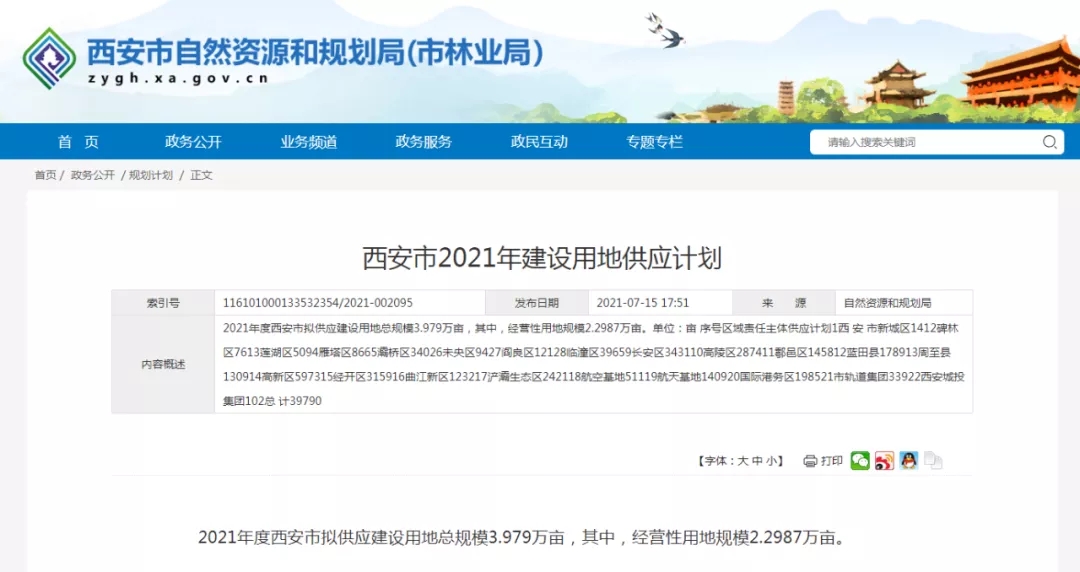Click the printer icon
Image resolution: width=1080 pixels, height=572 pixels.
pyautogui.click(x=810, y=461)
